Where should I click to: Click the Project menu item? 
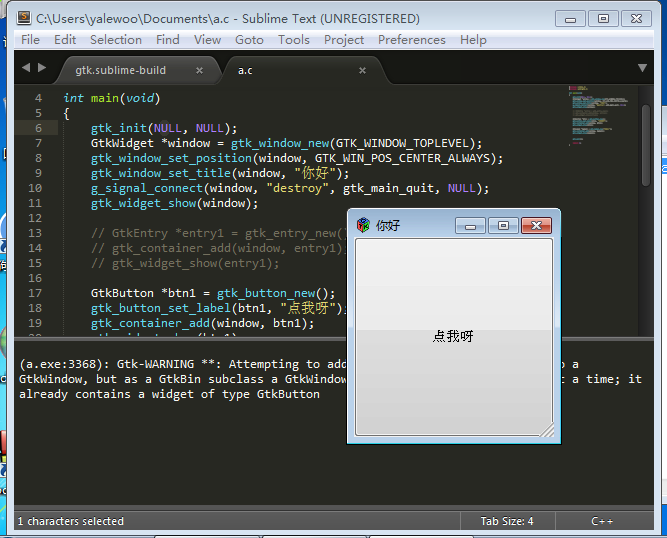344,40
